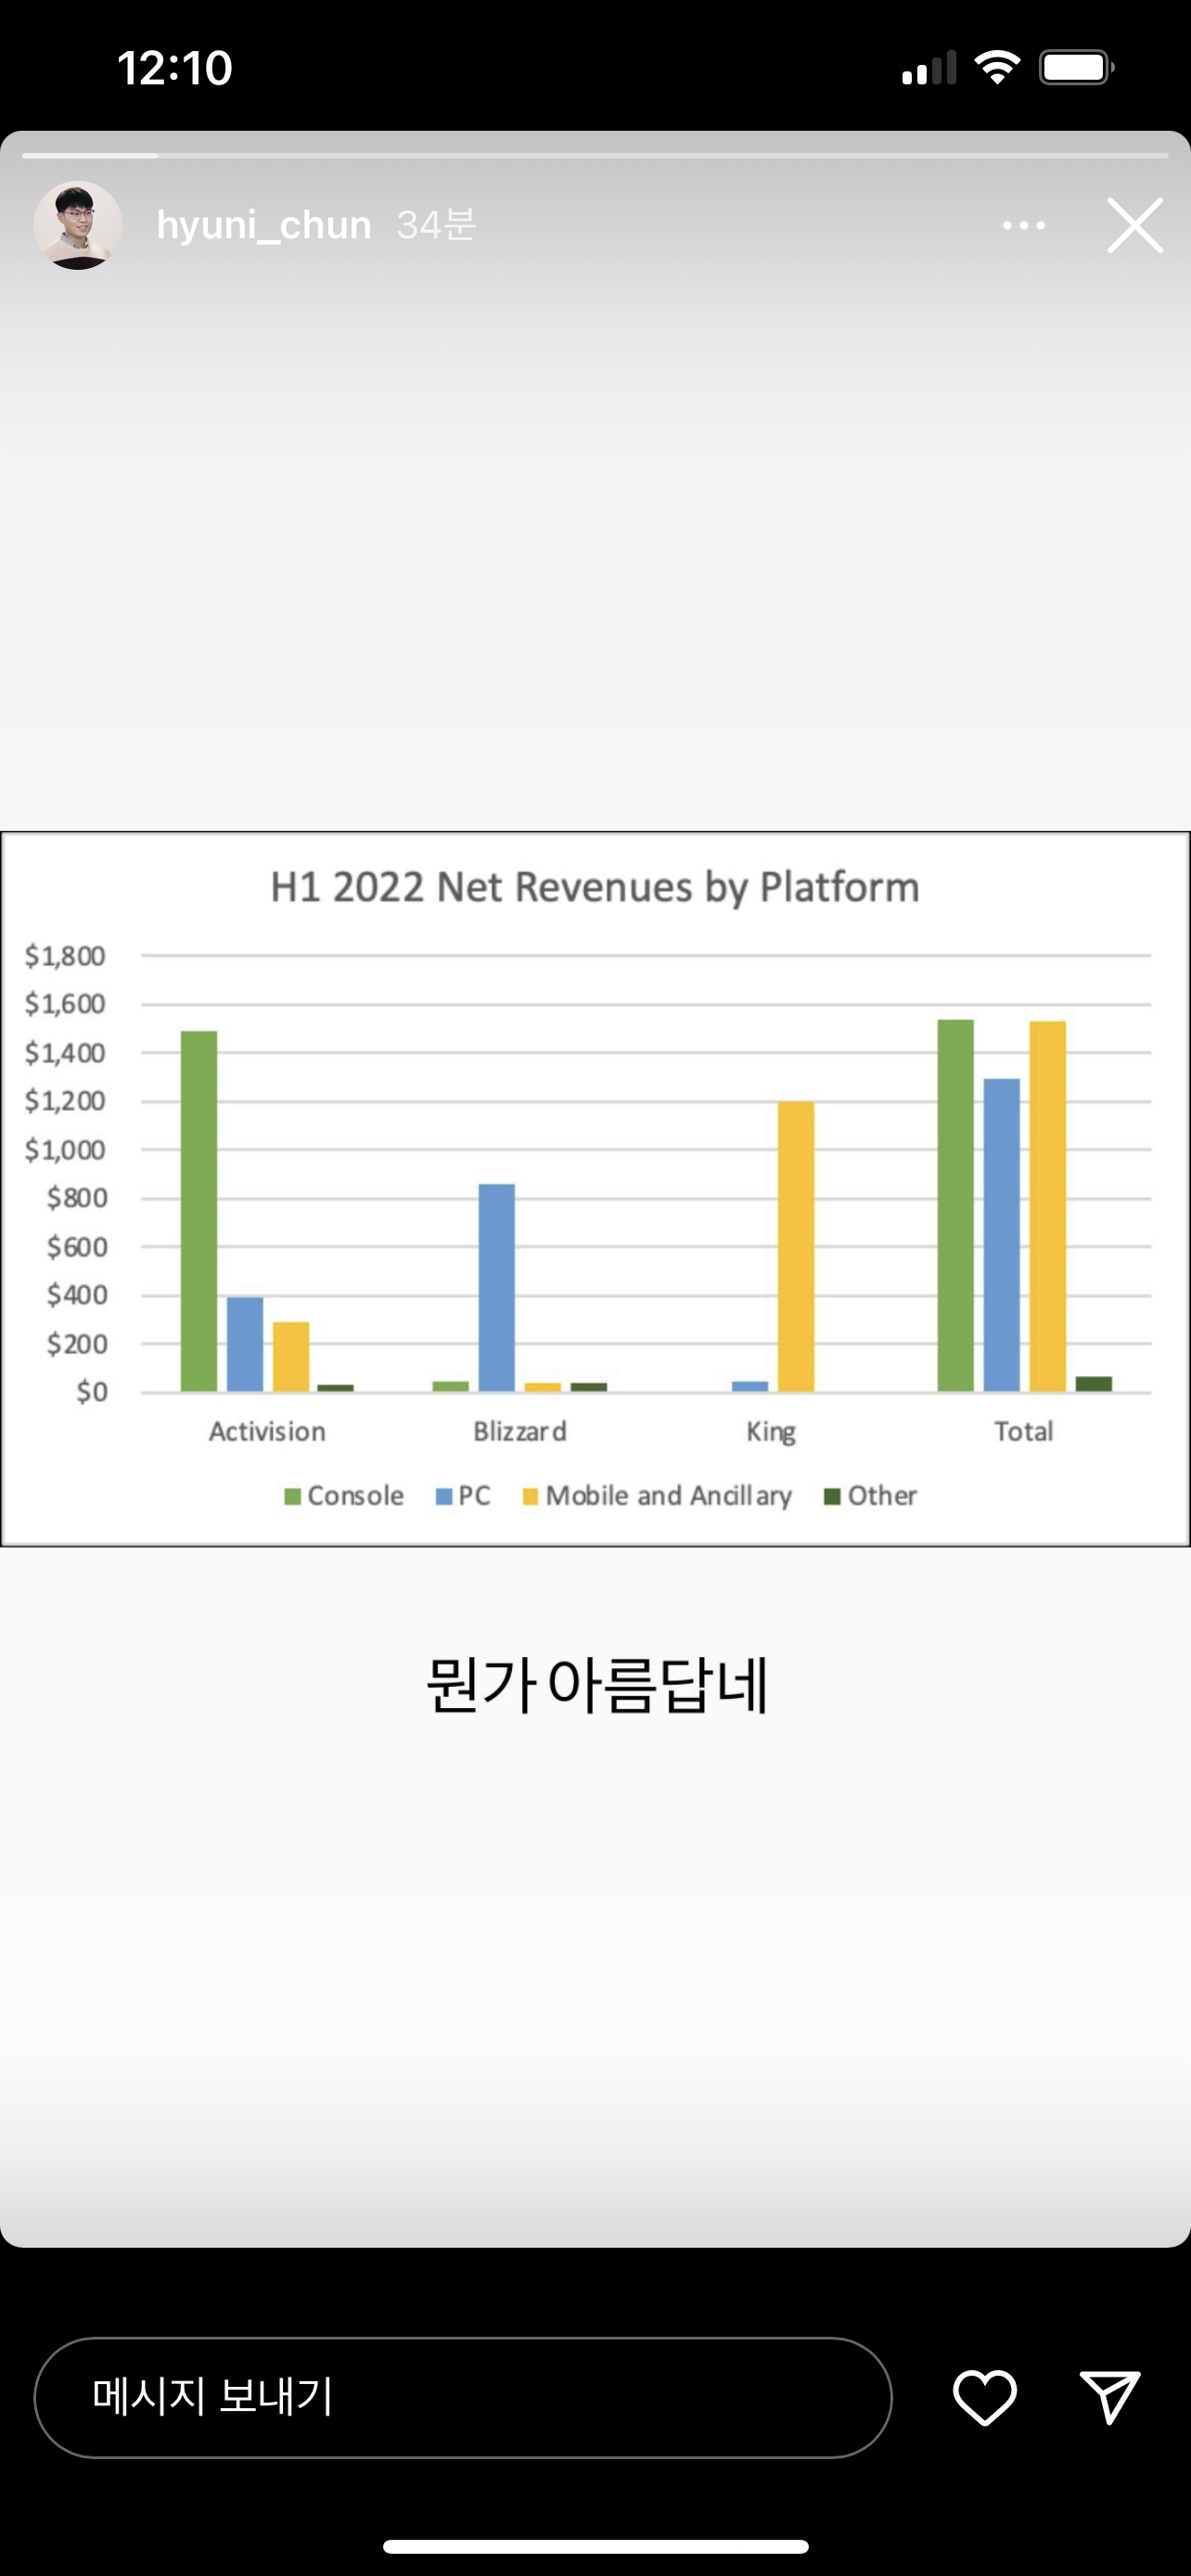Click the $0 y-axis label
1191x2576 pixels.
pyautogui.click(x=92, y=1392)
